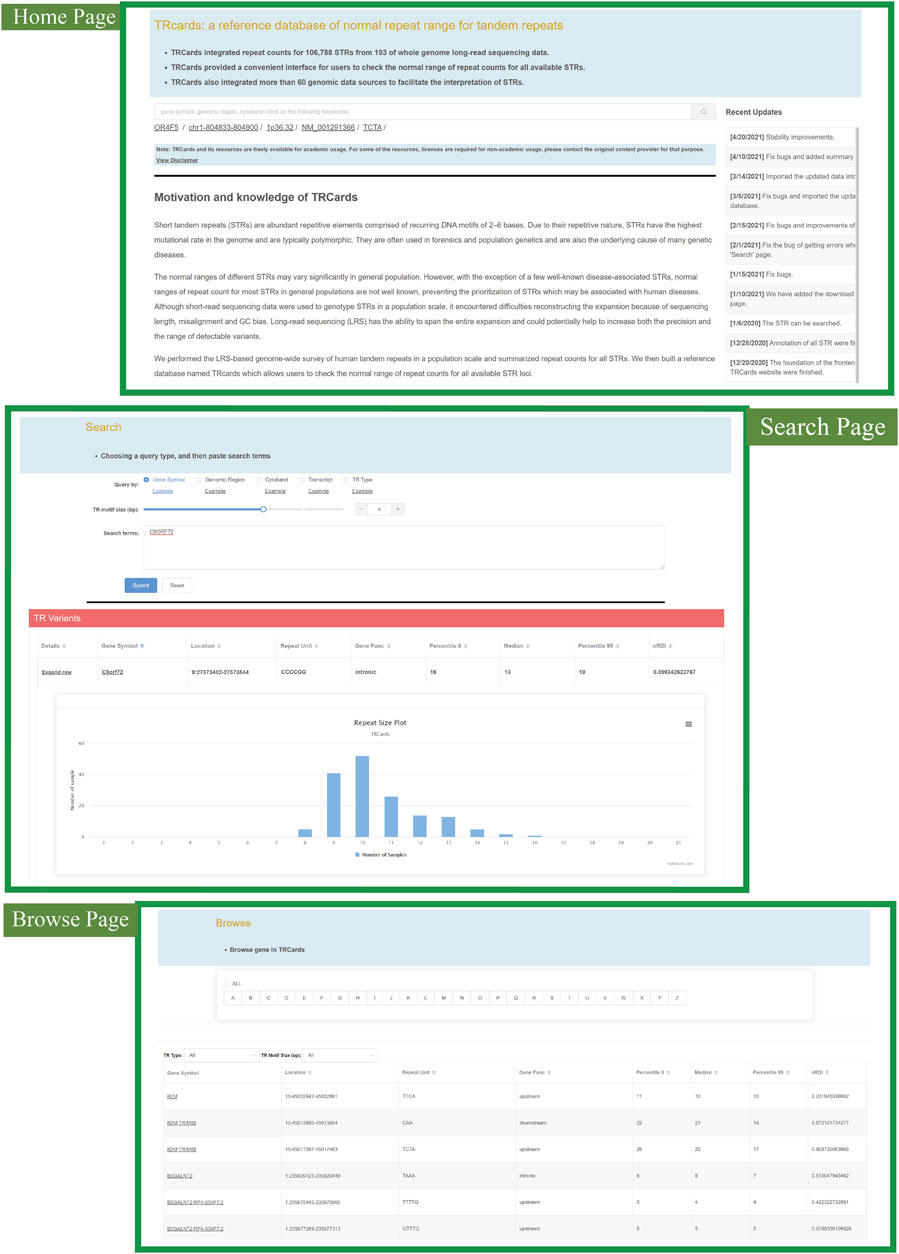Image resolution: width=899 pixels, height=1254 pixels.
Task: Sort Browse table by Median column
Action: click(716, 1072)
